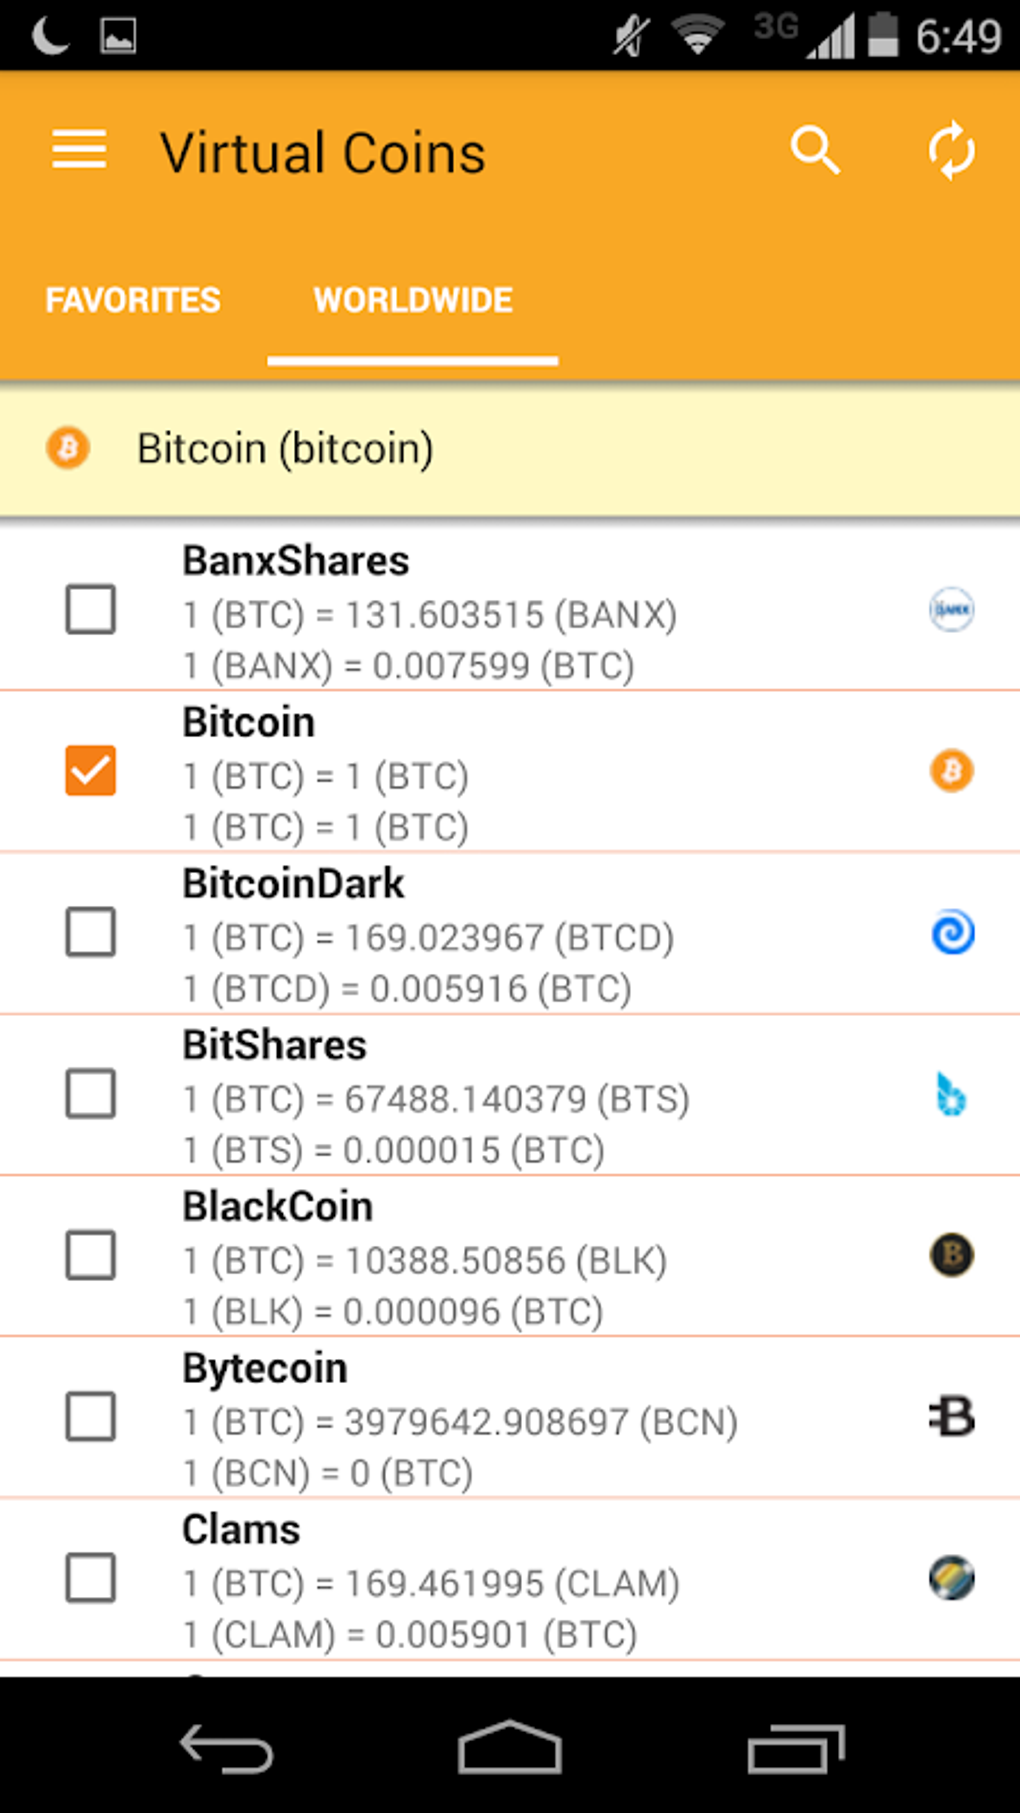This screenshot has width=1020, height=1813.
Task: Tap the Bytecoin logo icon
Action: (x=951, y=1417)
